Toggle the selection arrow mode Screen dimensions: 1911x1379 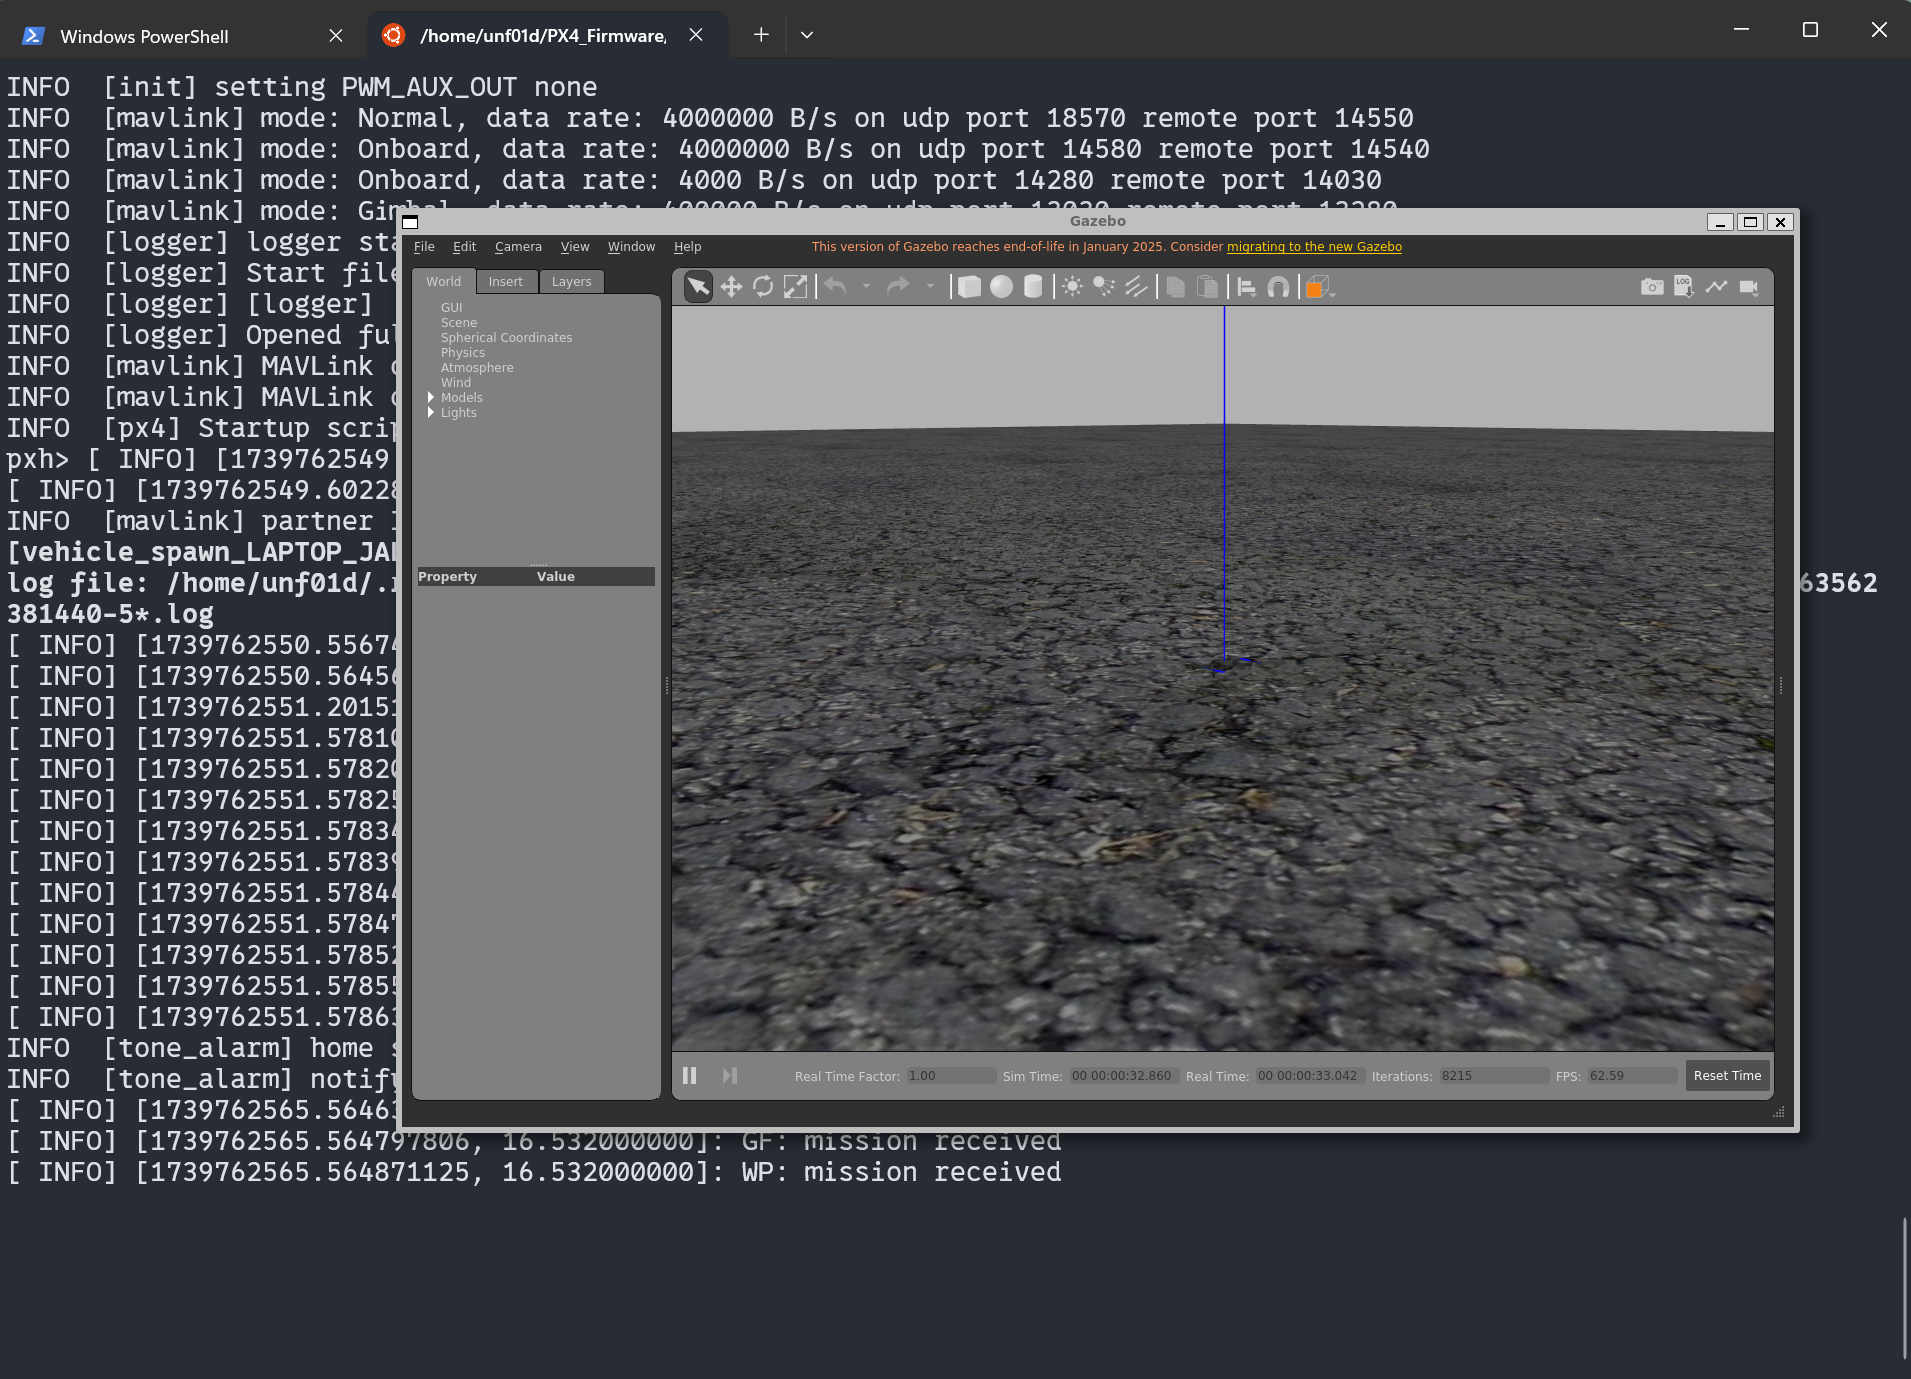(x=698, y=287)
